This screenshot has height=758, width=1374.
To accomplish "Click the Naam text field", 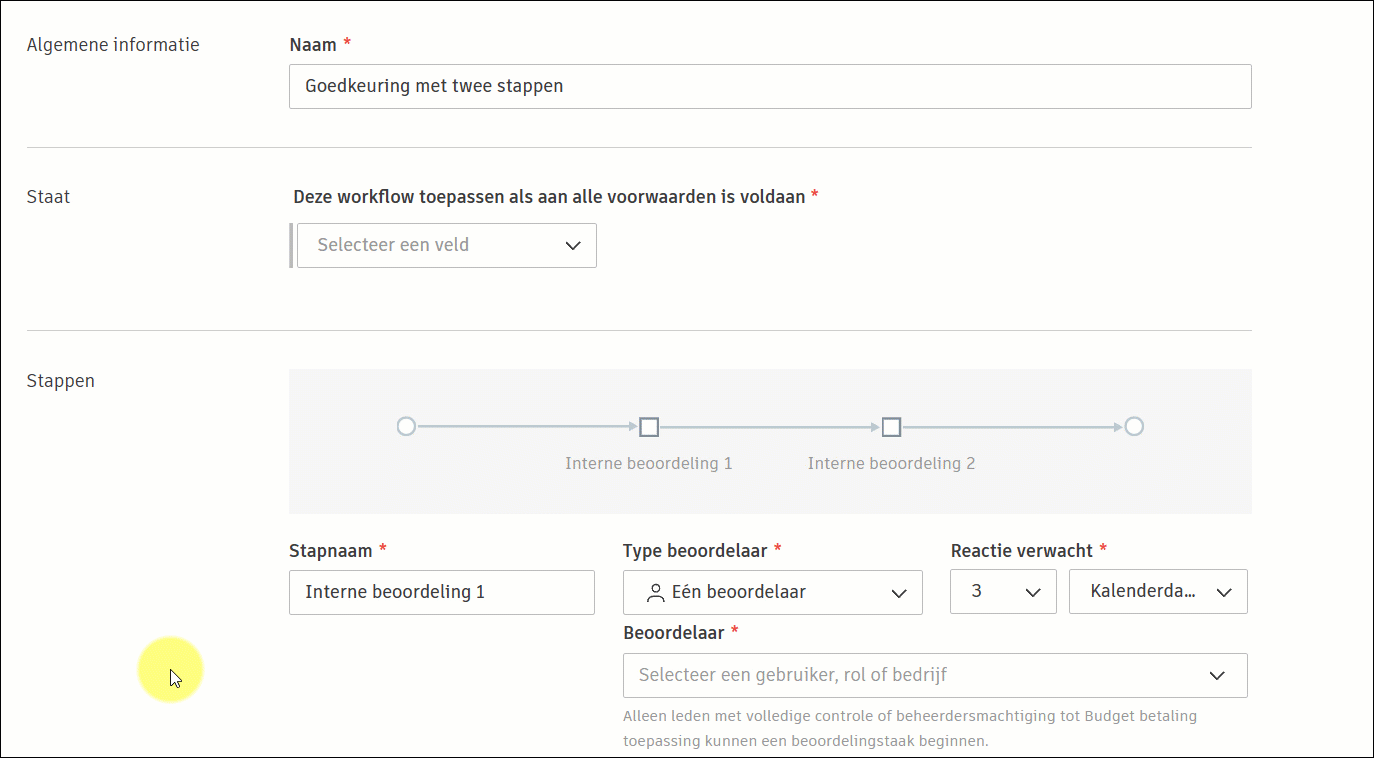I will [x=769, y=86].
